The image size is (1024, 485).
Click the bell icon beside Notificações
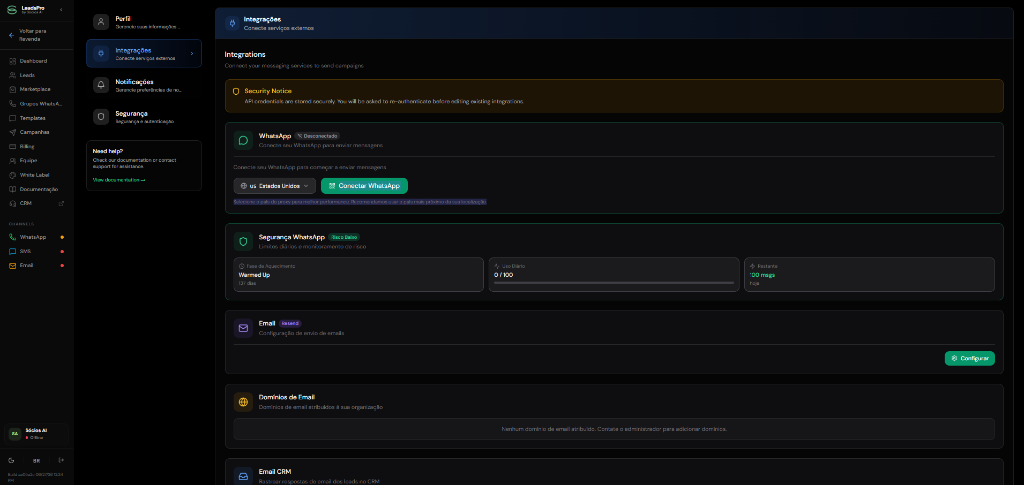pos(101,85)
